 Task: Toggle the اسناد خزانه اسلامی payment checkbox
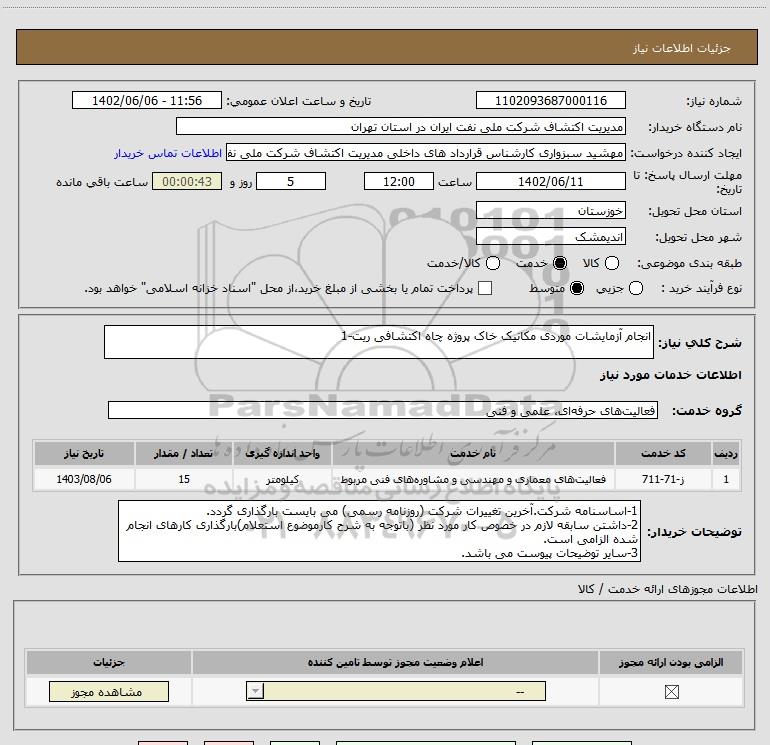click(485, 288)
